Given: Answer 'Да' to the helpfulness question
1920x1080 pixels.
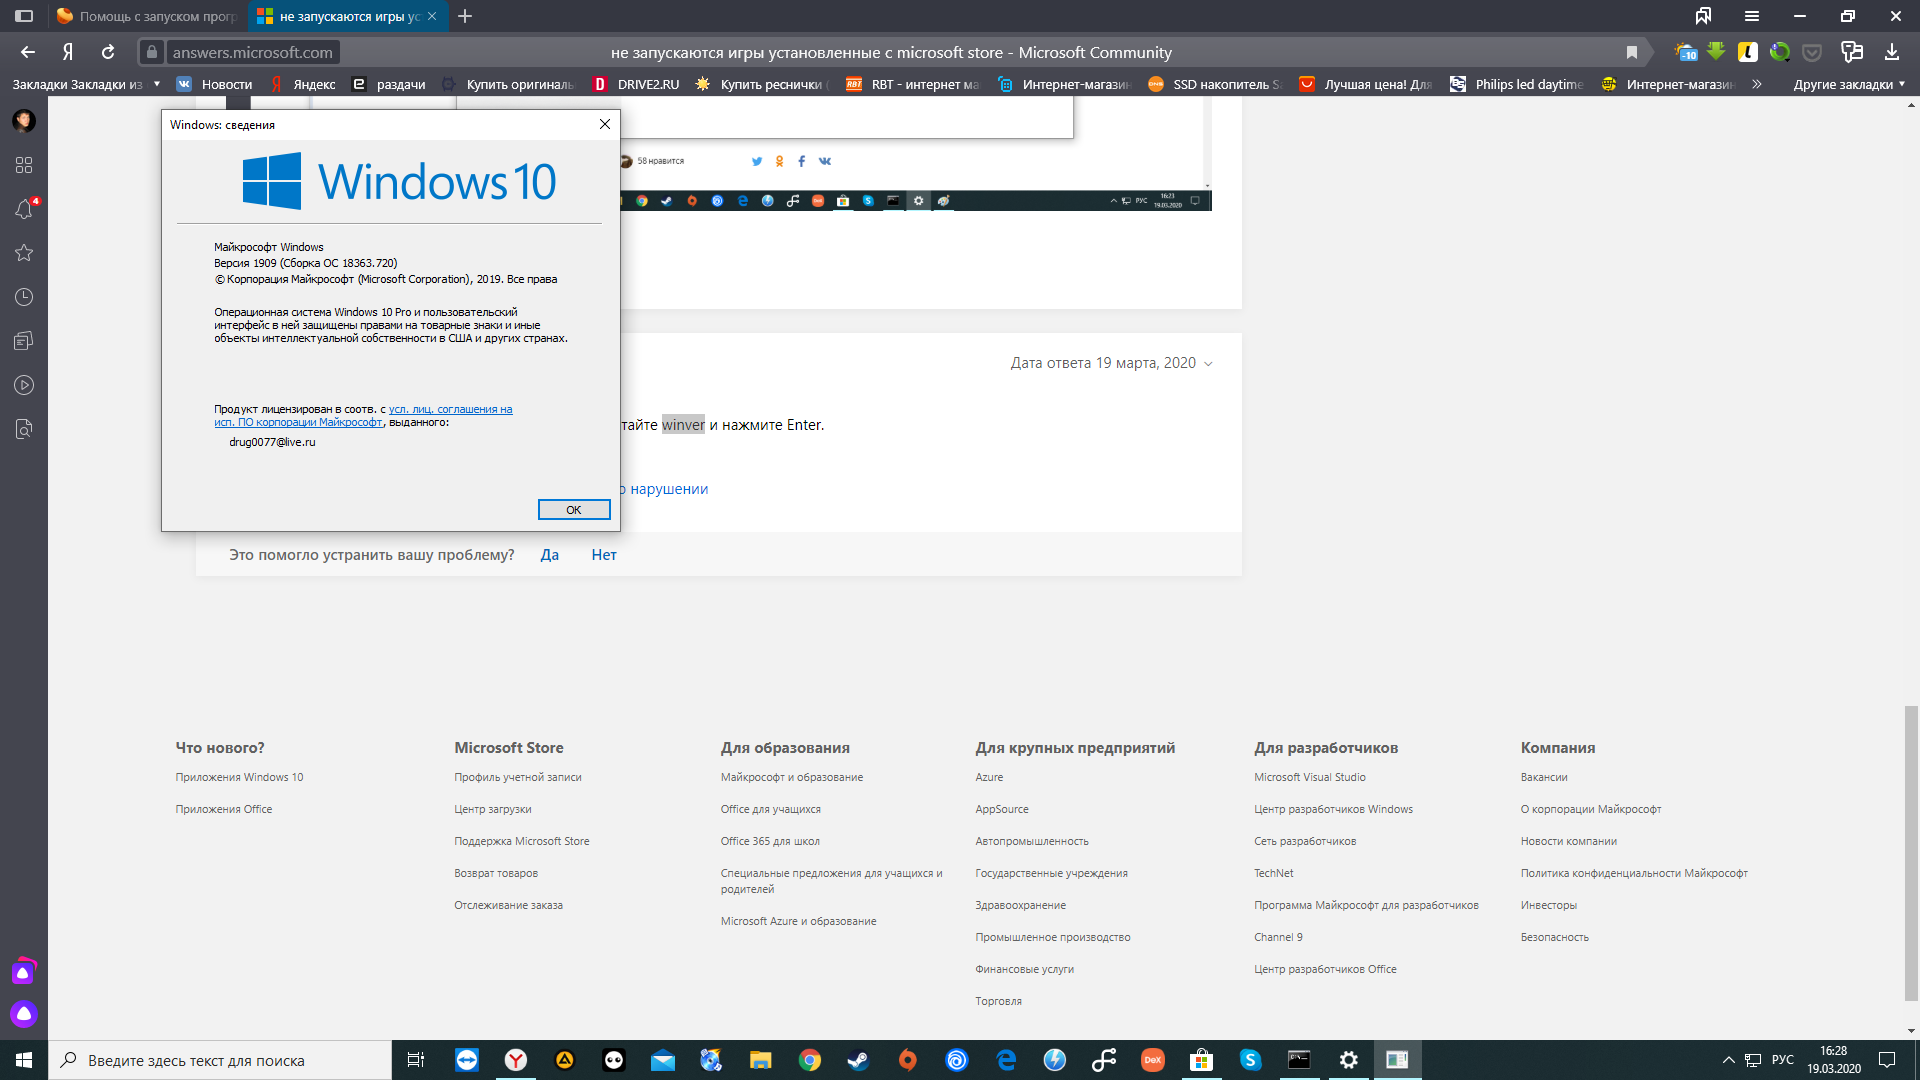Looking at the screenshot, I should coord(550,555).
